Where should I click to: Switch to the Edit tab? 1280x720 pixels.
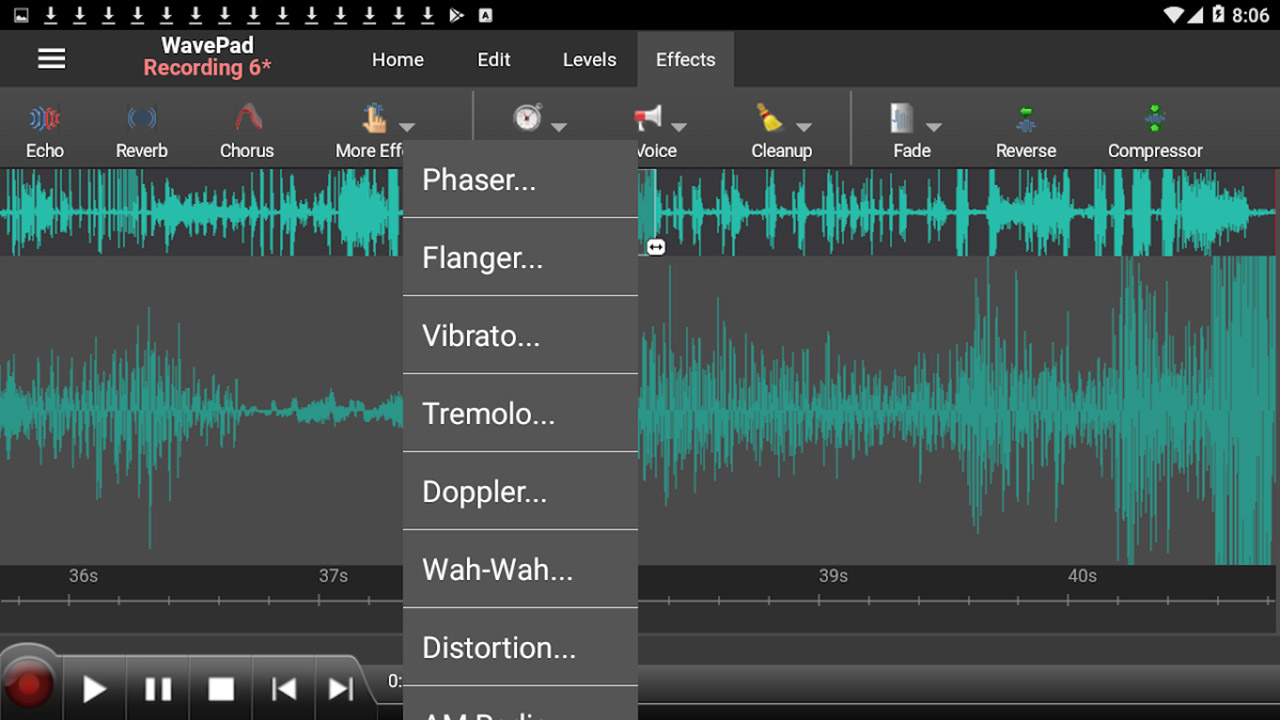coord(493,59)
